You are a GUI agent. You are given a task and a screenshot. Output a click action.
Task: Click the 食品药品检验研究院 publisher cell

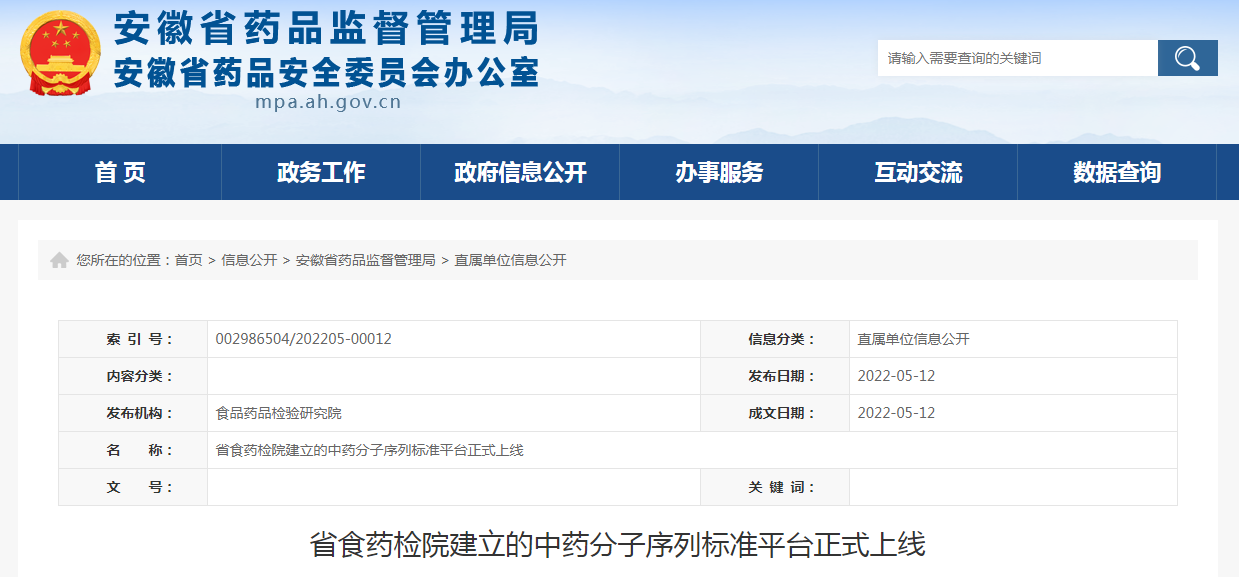tap(454, 413)
